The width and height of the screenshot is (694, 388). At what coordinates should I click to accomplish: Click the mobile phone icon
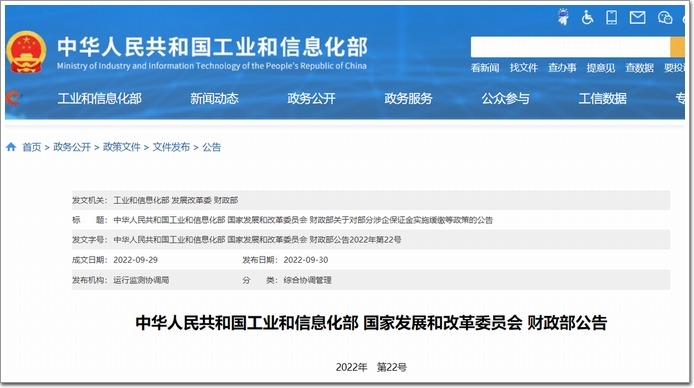pyautogui.click(x=612, y=18)
